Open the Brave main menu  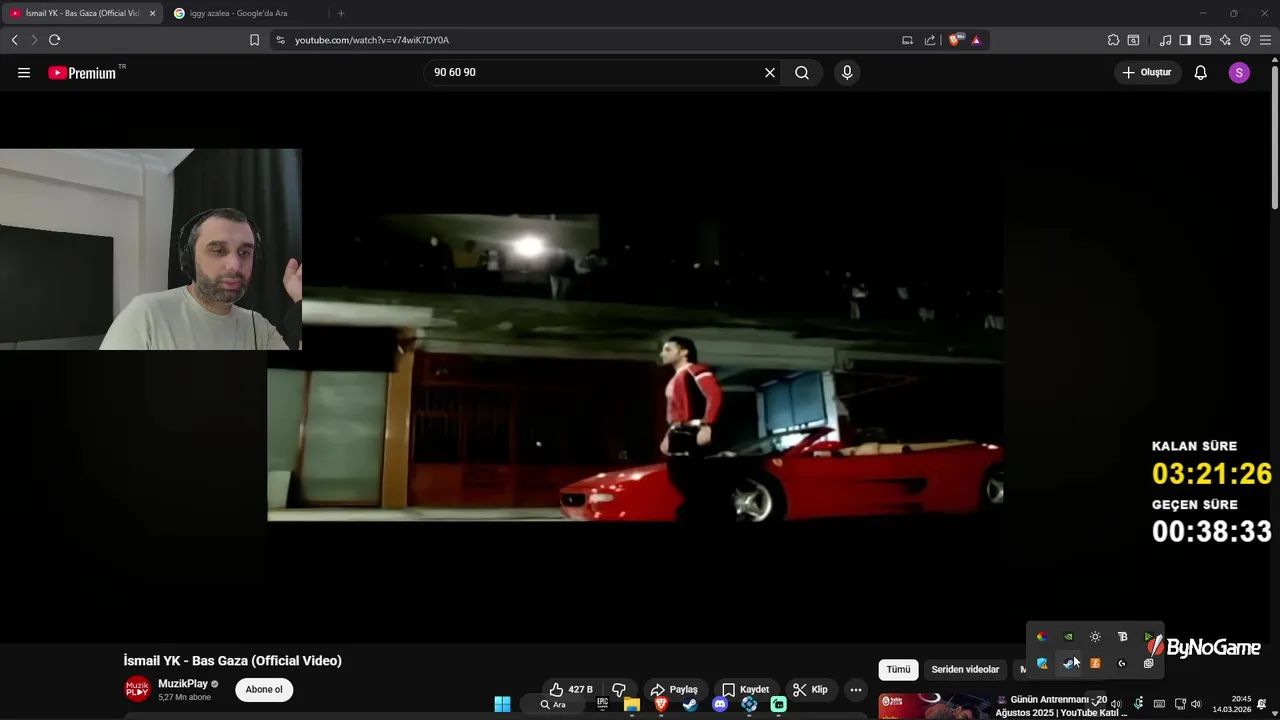[x=1265, y=40]
